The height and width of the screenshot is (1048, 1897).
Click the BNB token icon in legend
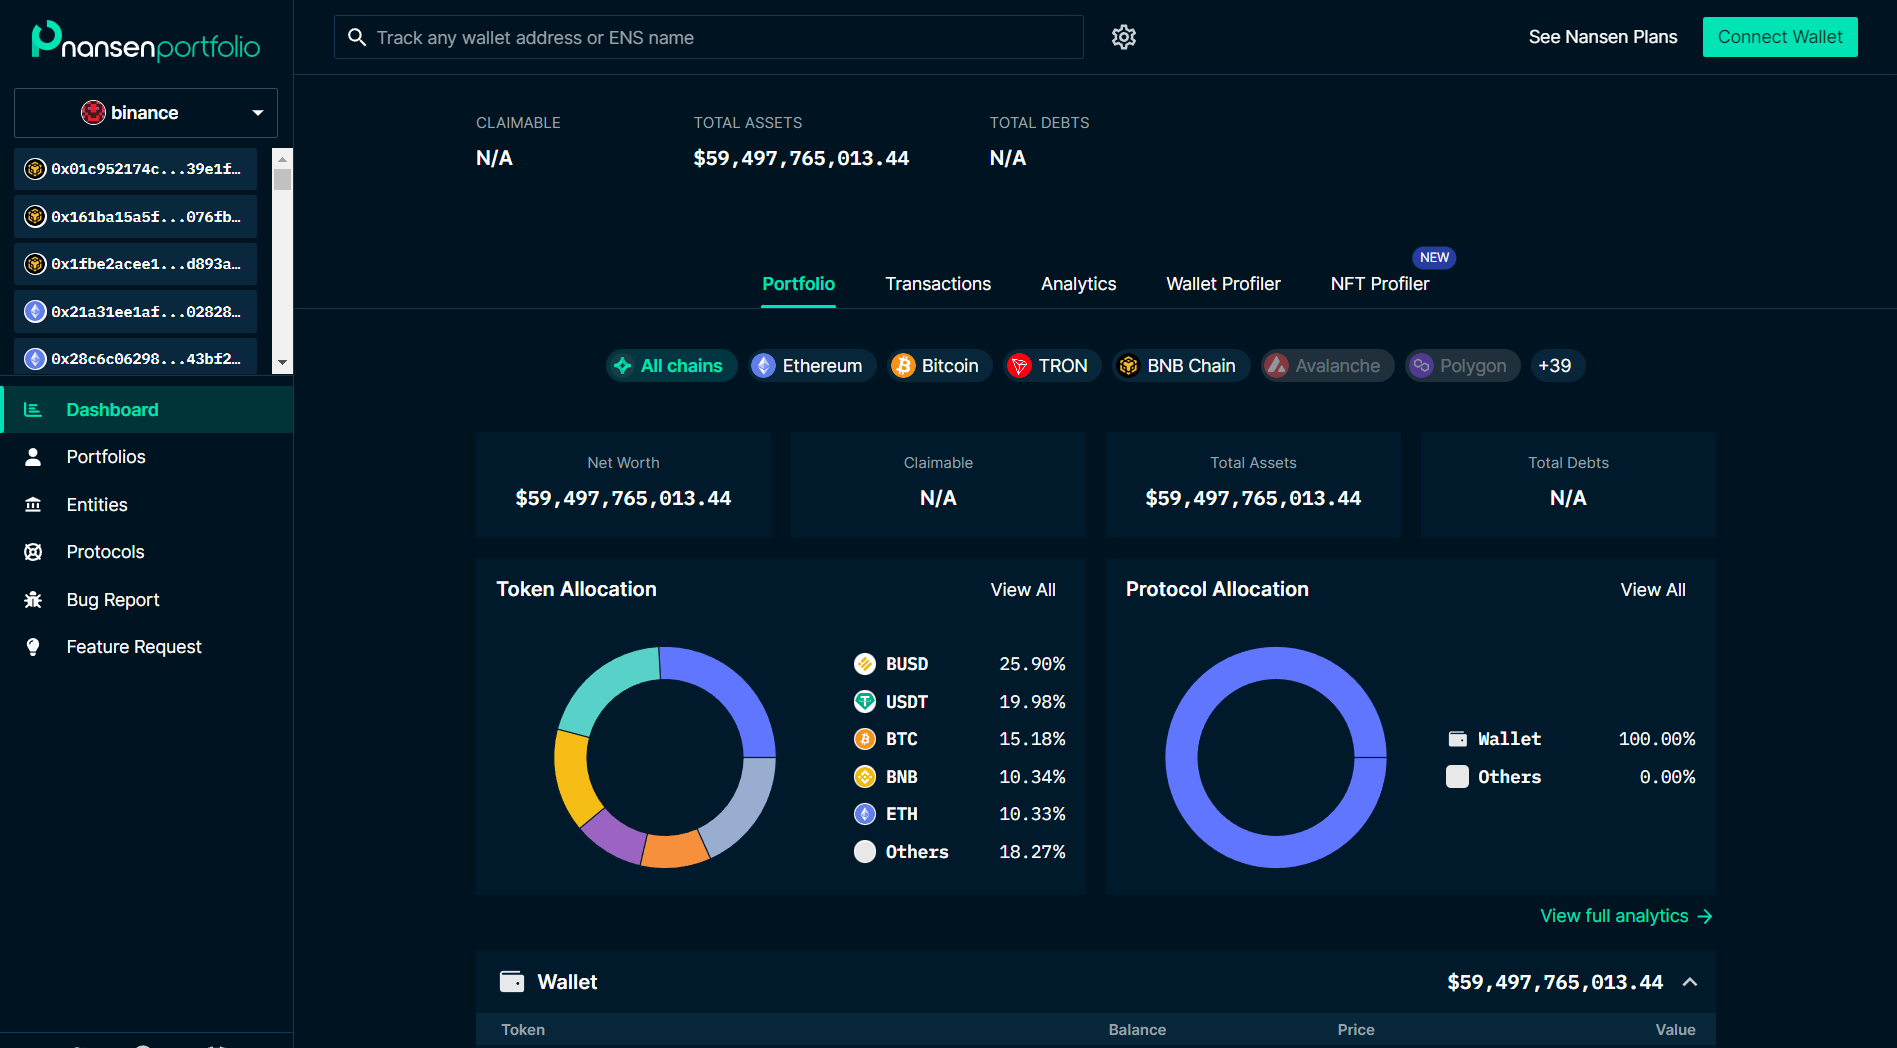click(x=865, y=777)
